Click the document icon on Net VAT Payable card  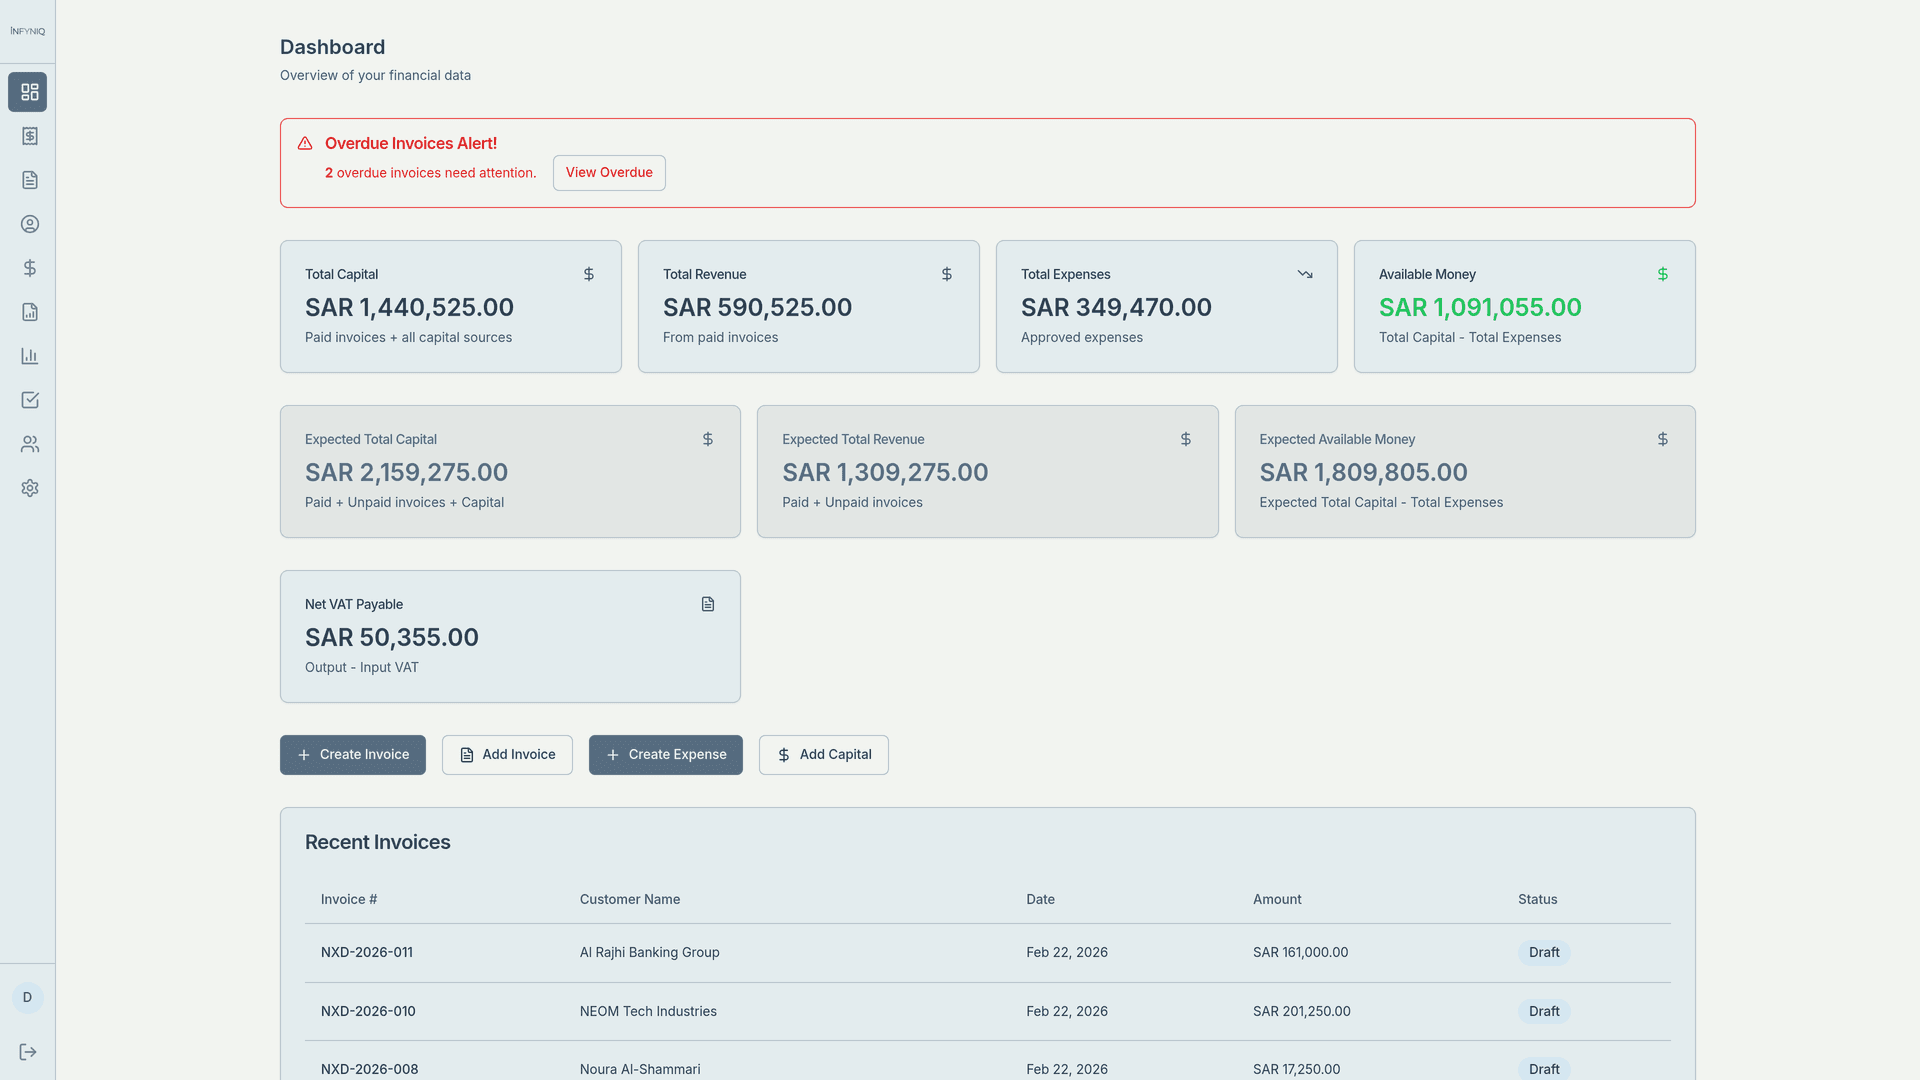pyautogui.click(x=708, y=604)
